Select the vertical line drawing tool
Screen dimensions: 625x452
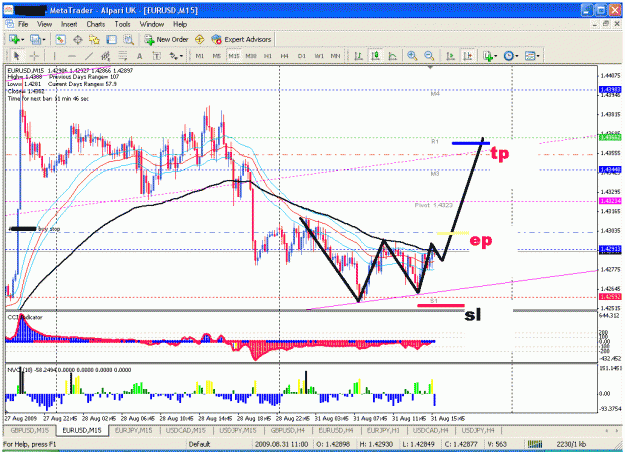(55, 56)
